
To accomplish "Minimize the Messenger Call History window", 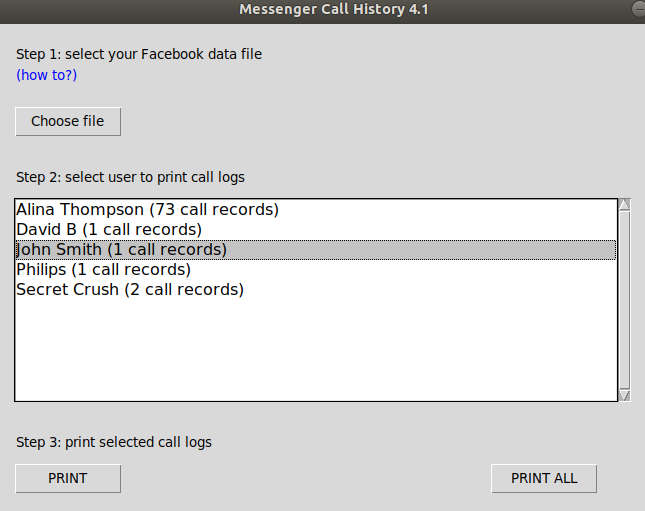I will [638, 9].
